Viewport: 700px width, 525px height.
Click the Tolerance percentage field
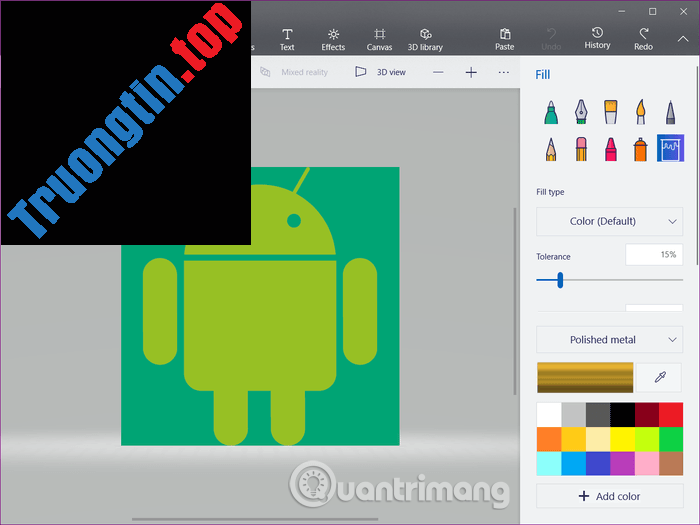point(654,254)
